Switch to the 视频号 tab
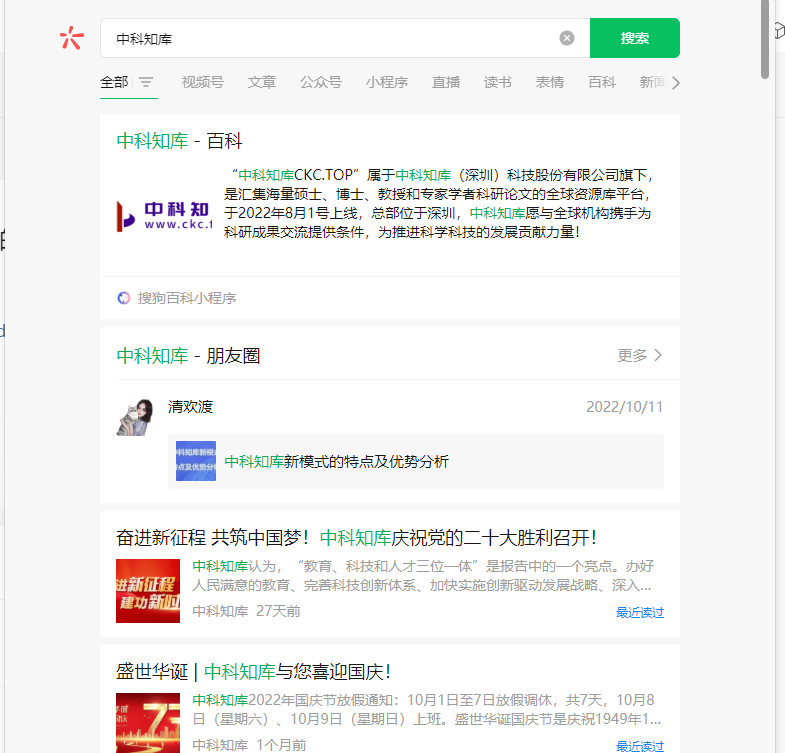785x753 pixels. point(203,82)
